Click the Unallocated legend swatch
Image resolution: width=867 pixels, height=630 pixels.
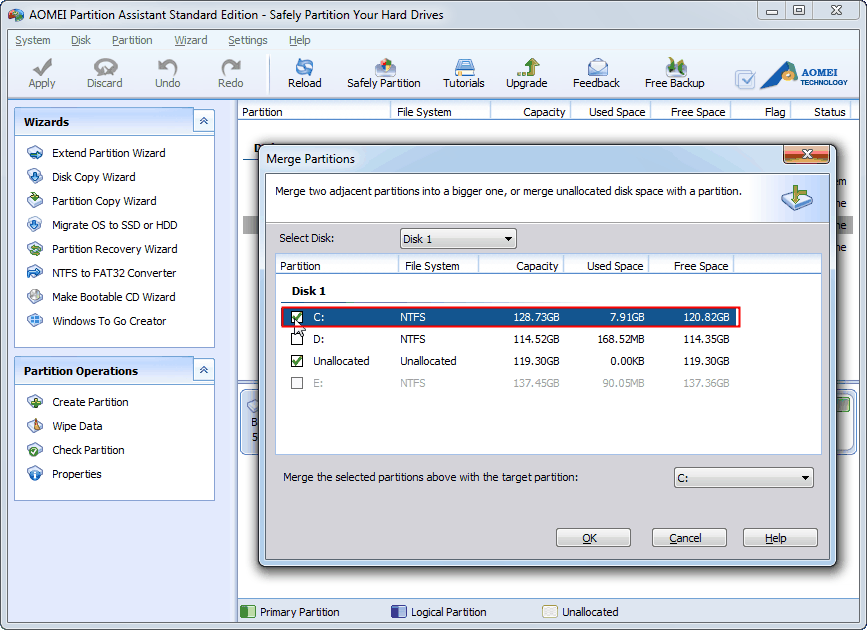(x=550, y=612)
